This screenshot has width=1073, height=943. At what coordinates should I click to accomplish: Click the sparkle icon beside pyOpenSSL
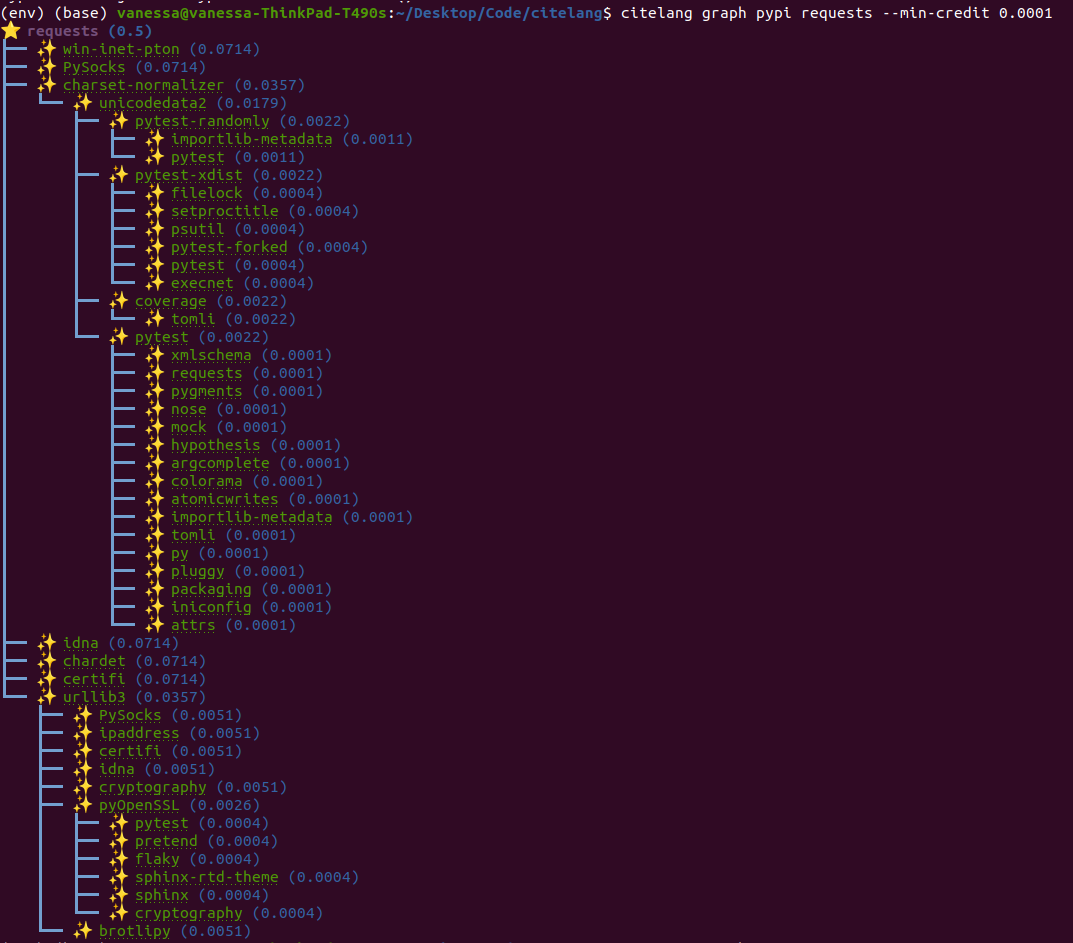tap(83, 805)
